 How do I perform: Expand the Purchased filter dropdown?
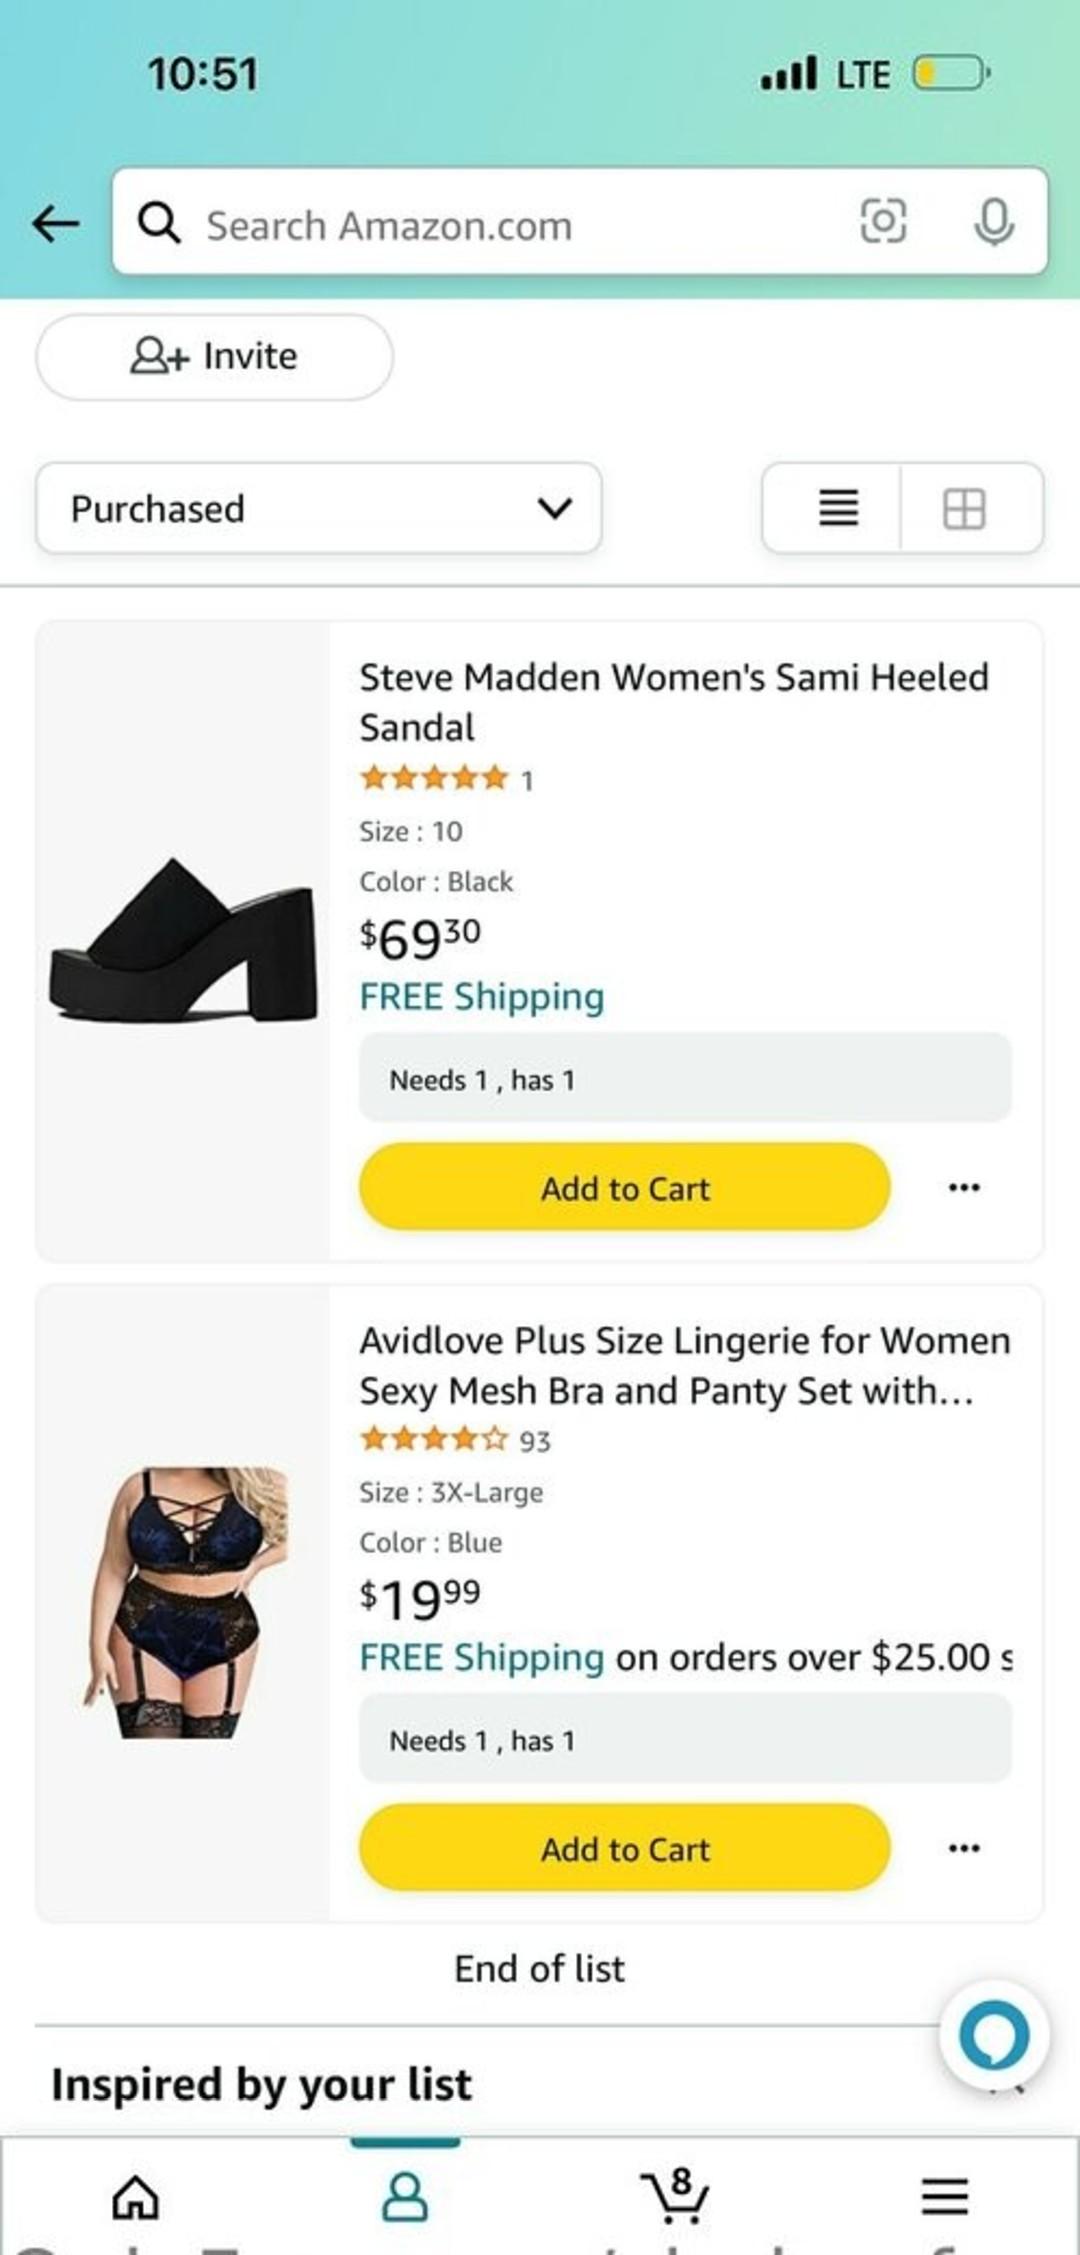pyautogui.click(x=318, y=508)
